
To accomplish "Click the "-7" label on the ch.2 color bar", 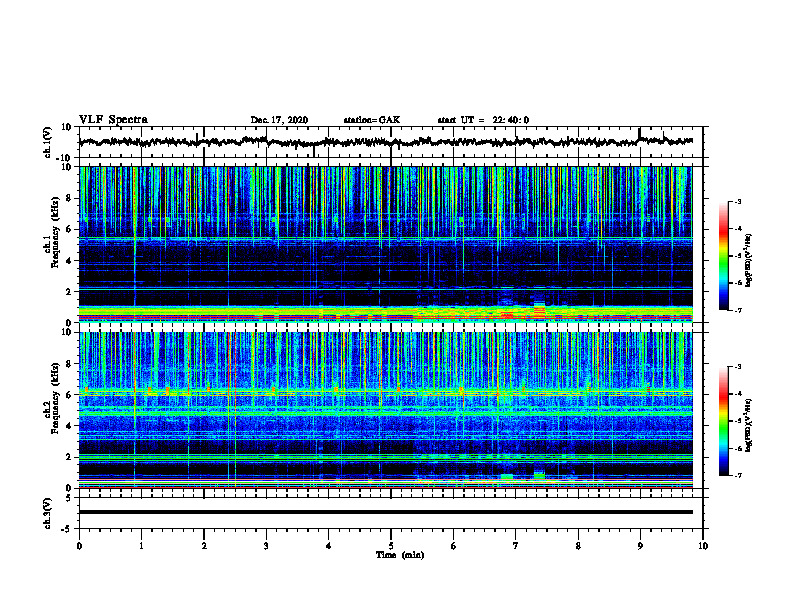I will coord(737,476).
